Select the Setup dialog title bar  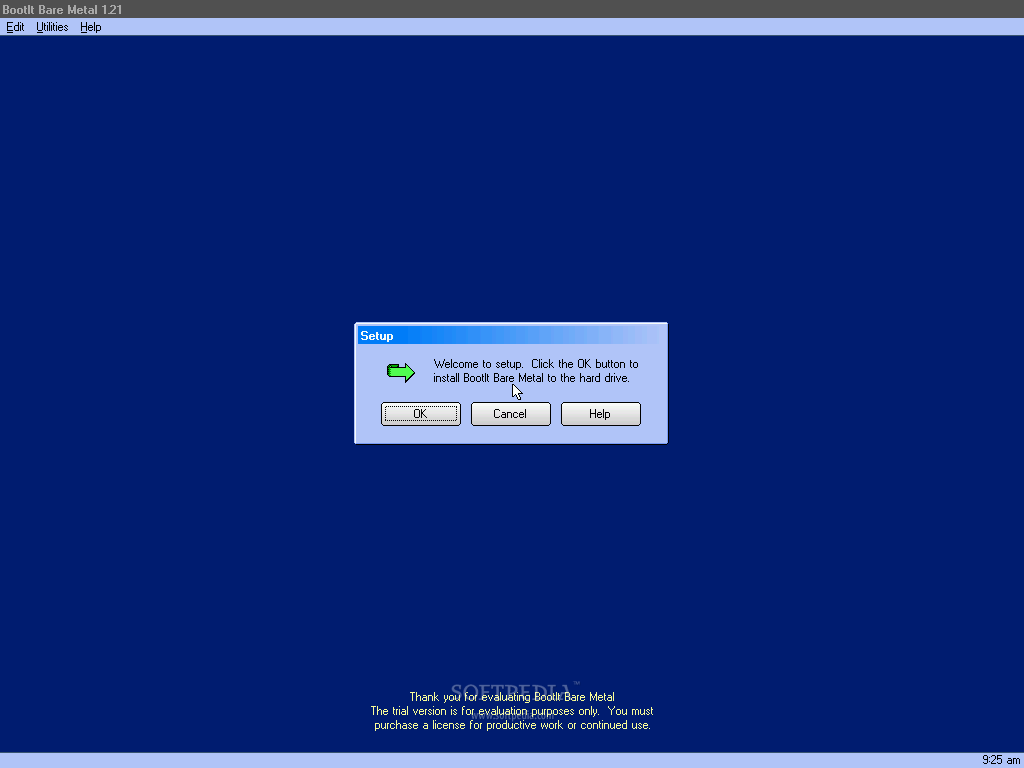(511, 336)
